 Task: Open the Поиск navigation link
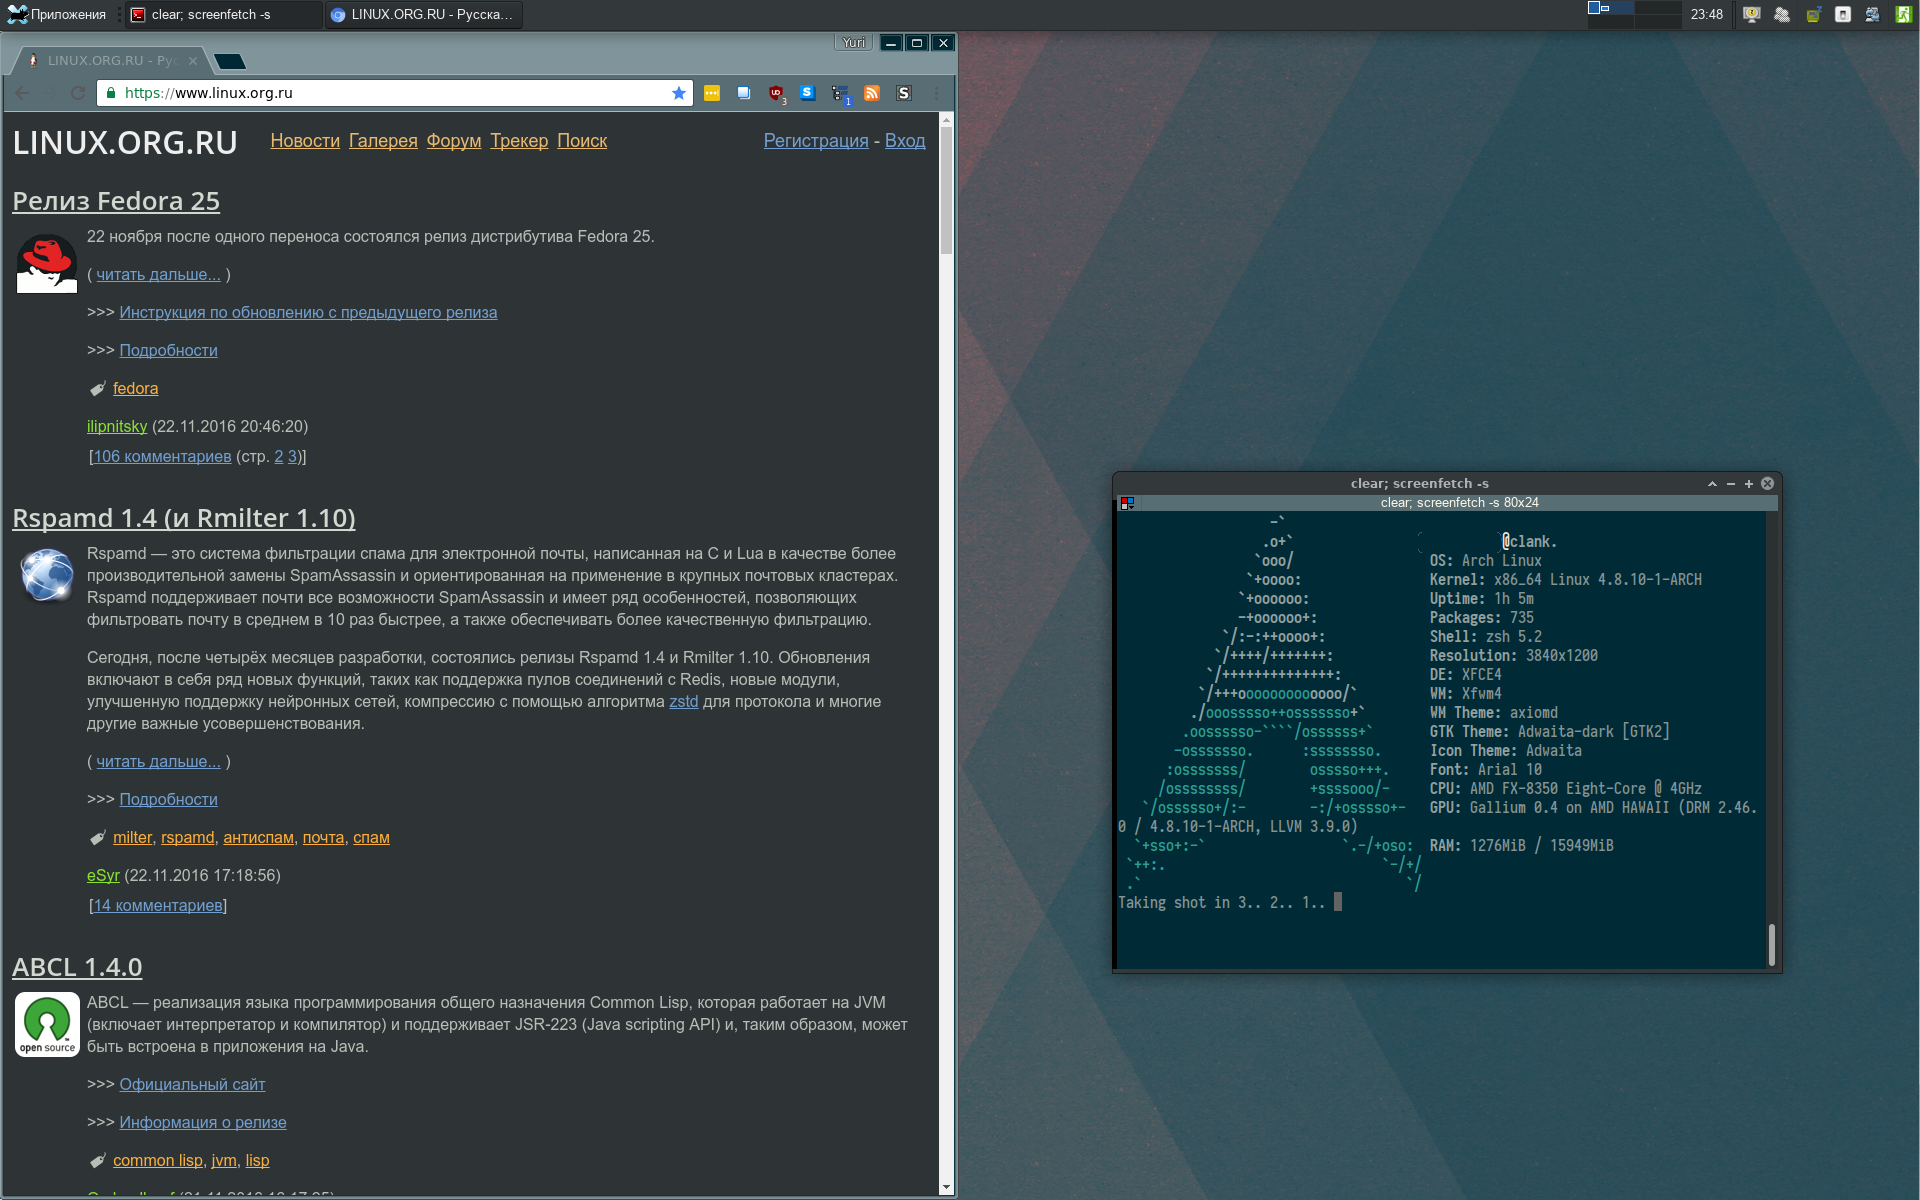(x=582, y=141)
